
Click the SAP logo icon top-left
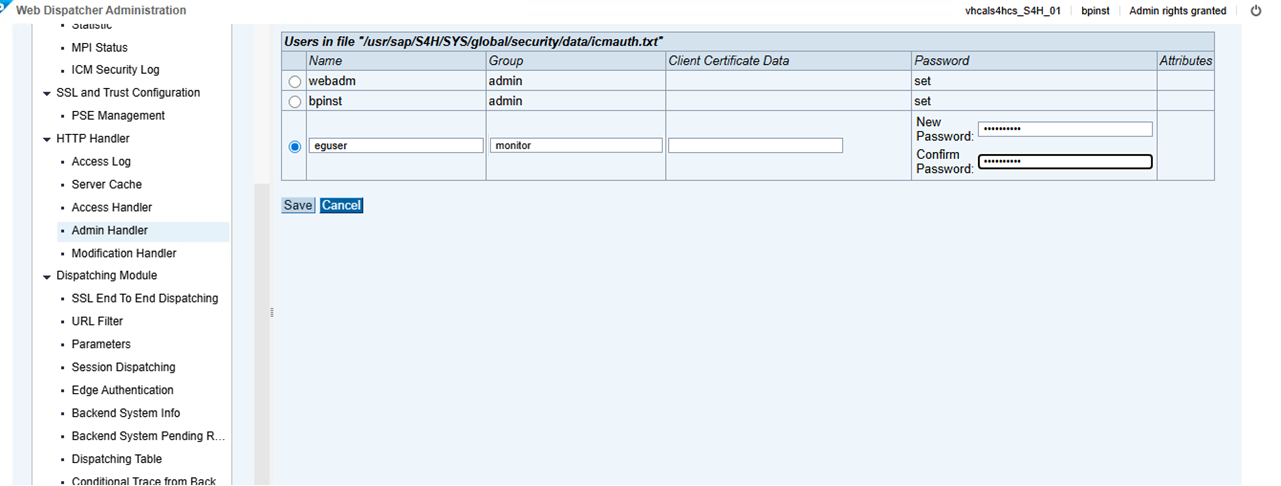pyautogui.click(x=4, y=8)
